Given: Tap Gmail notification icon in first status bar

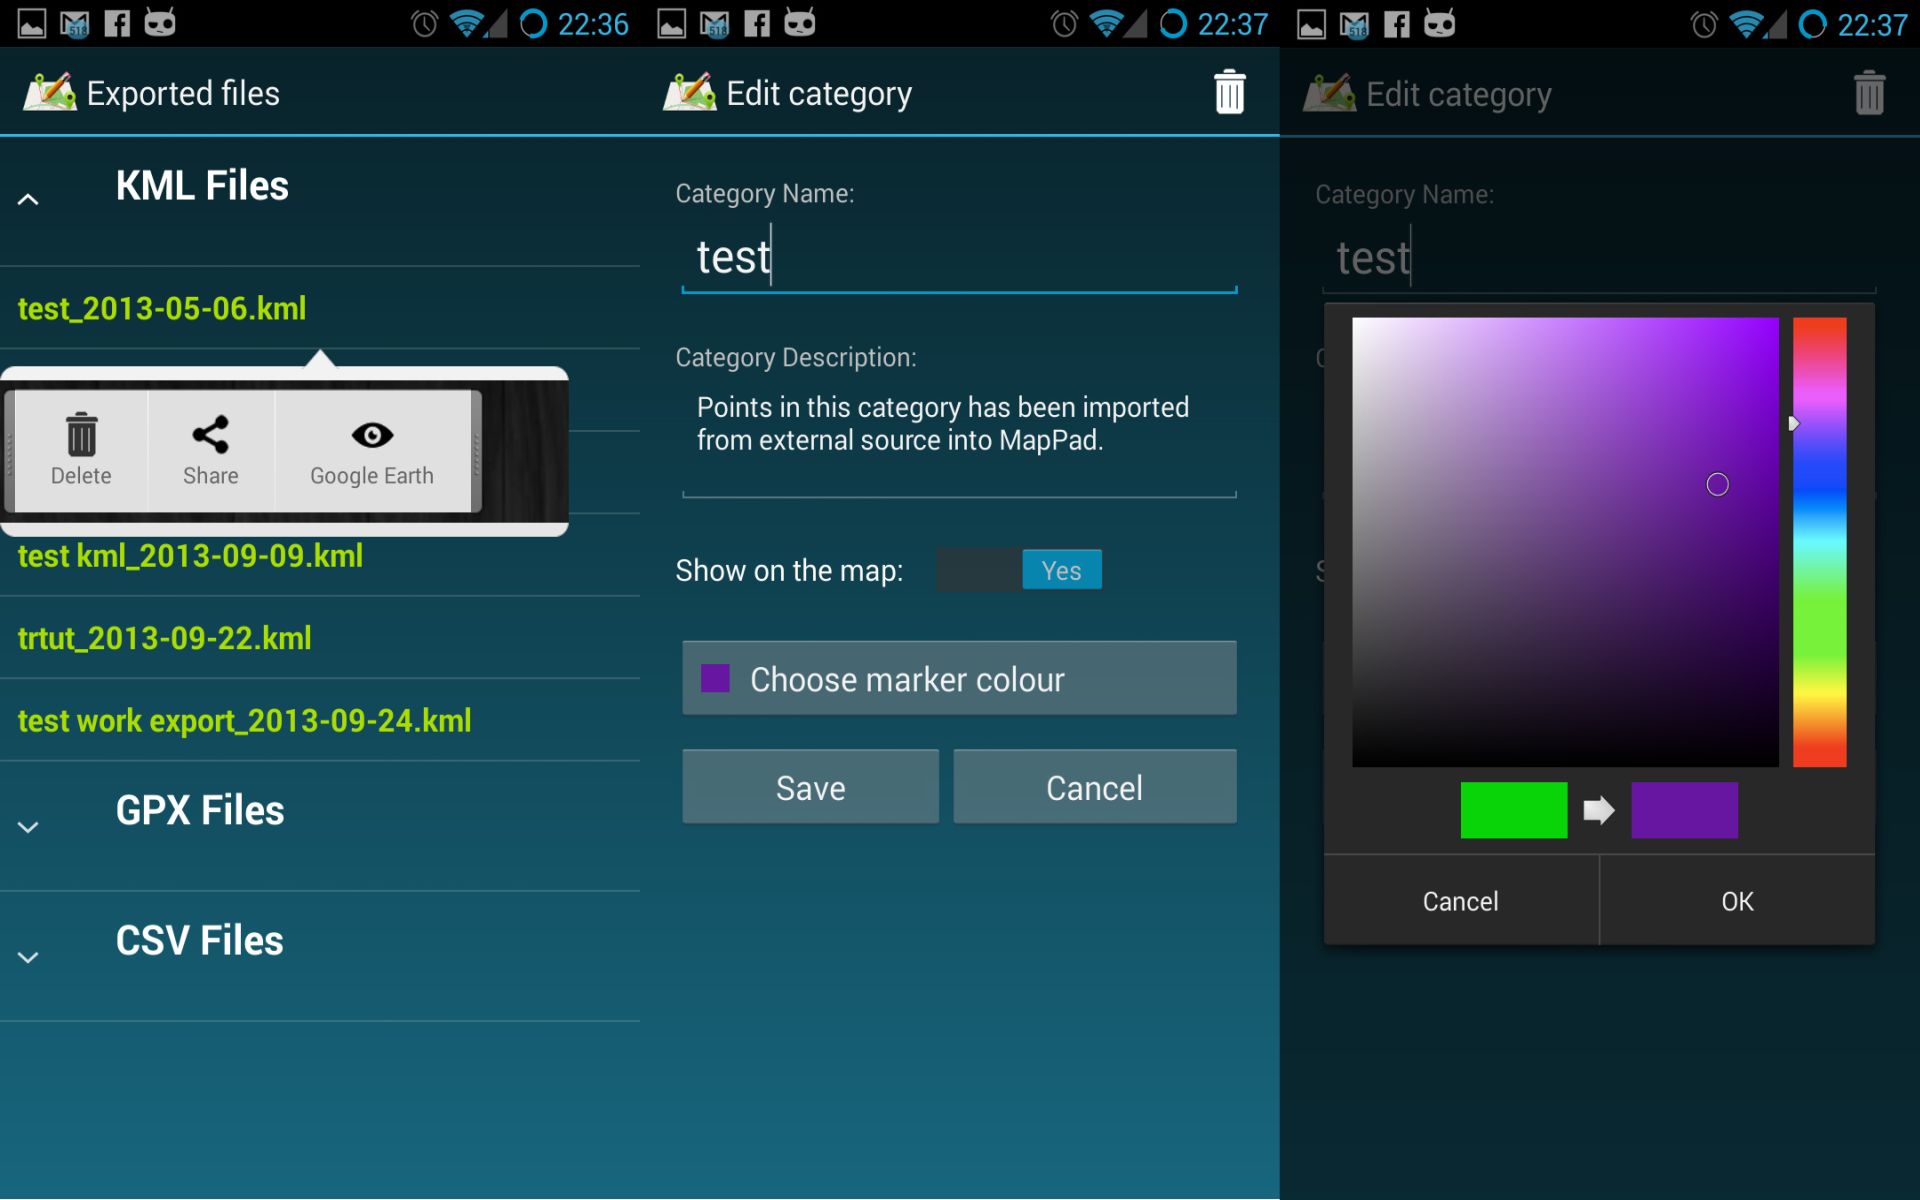Looking at the screenshot, I should point(75,23).
